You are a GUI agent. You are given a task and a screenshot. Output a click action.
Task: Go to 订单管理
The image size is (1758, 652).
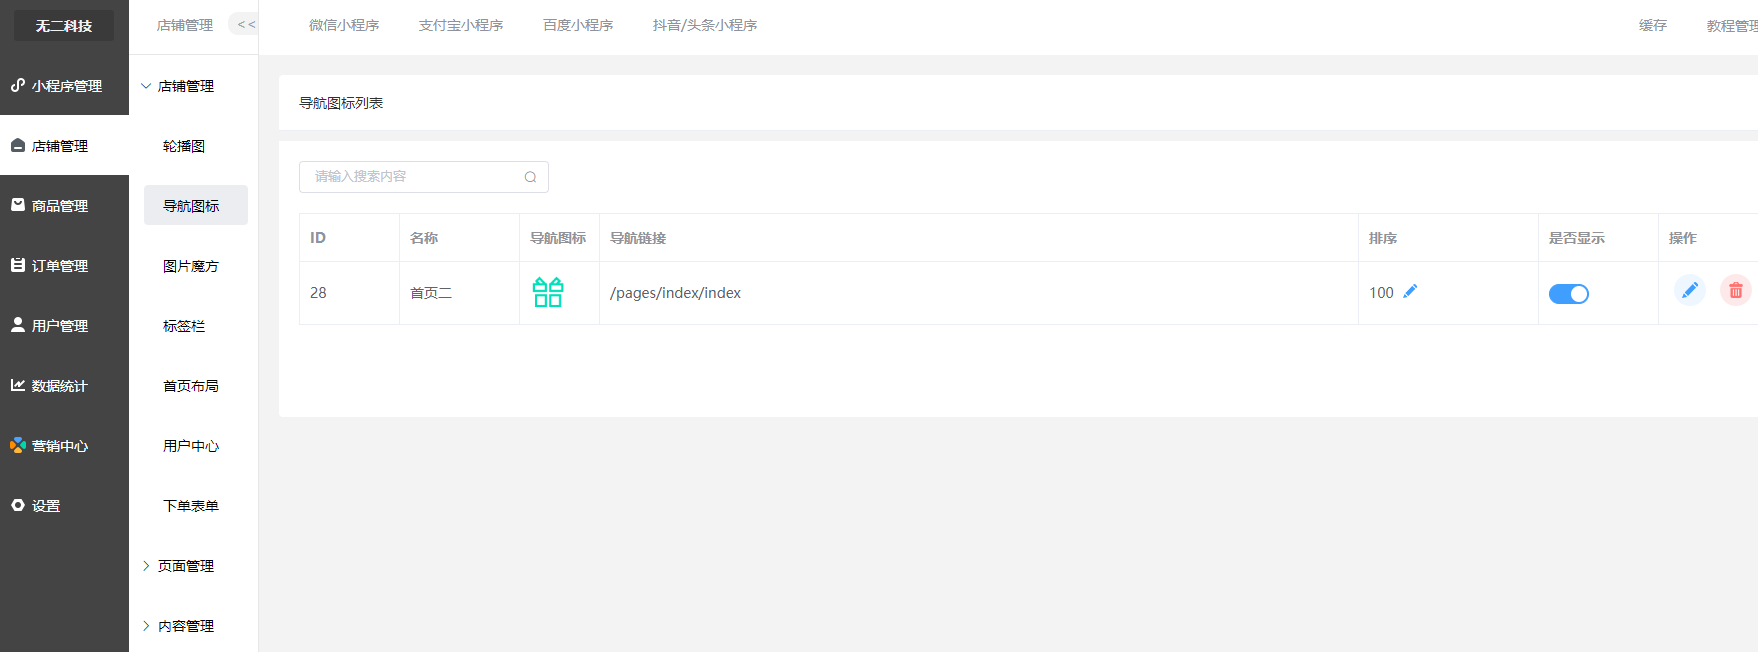click(64, 266)
